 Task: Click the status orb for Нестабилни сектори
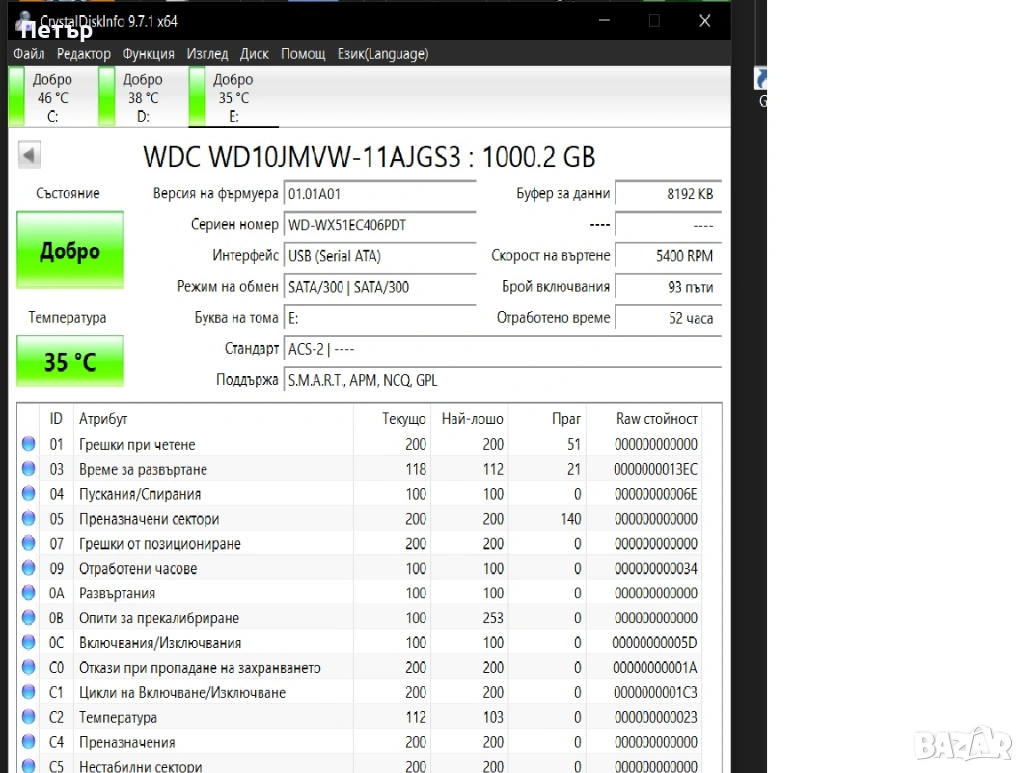[29, 767]
